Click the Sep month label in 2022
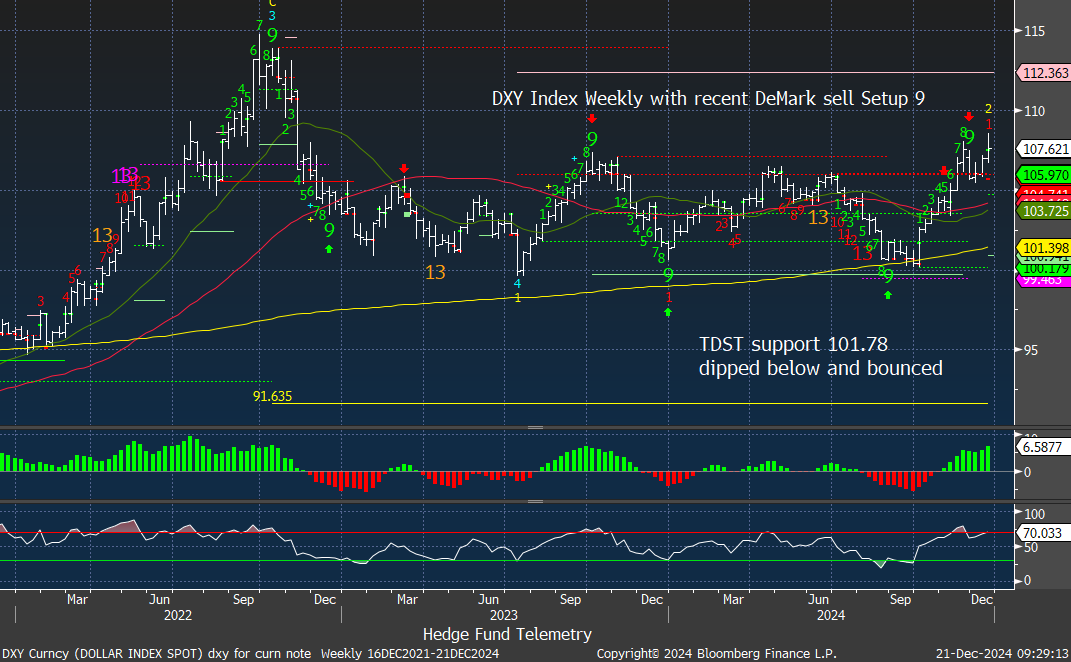 243,599
